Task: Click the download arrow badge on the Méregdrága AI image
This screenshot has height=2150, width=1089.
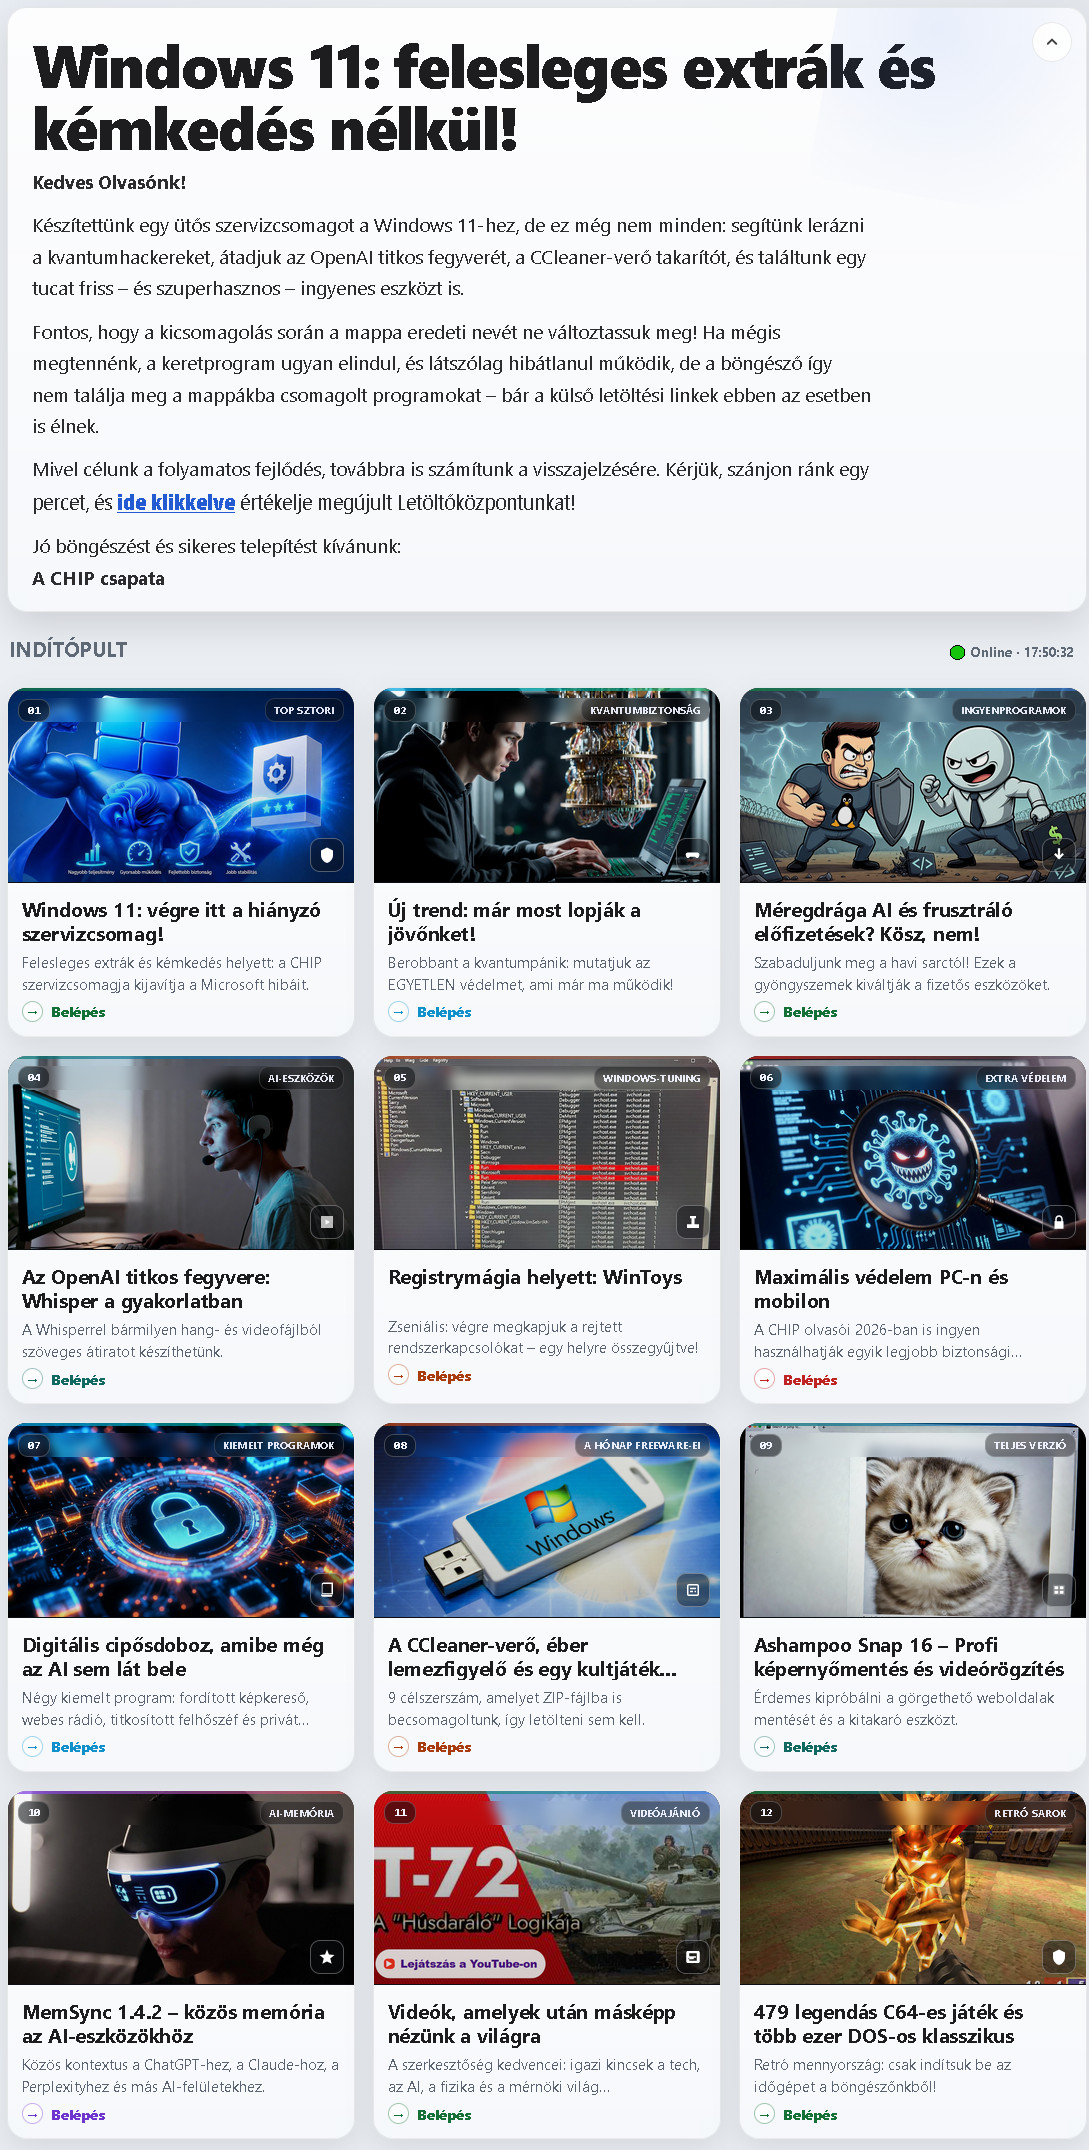Action: point(1058,854)
